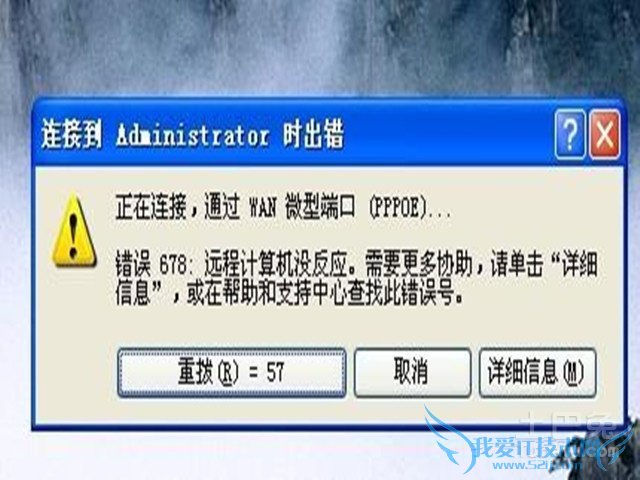Click the desktop wallpaper above the dialog
Screen dimensions: 640x480
pos(320,47)
